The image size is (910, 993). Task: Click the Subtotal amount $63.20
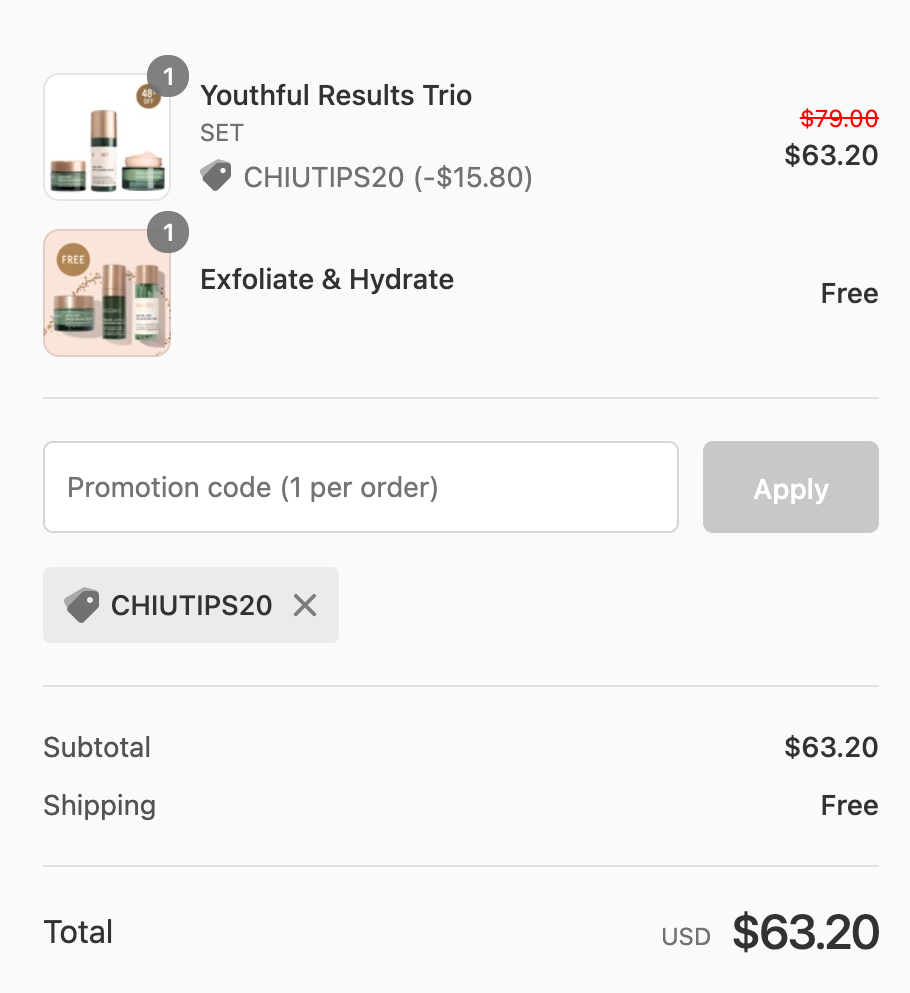pos(831,747)
